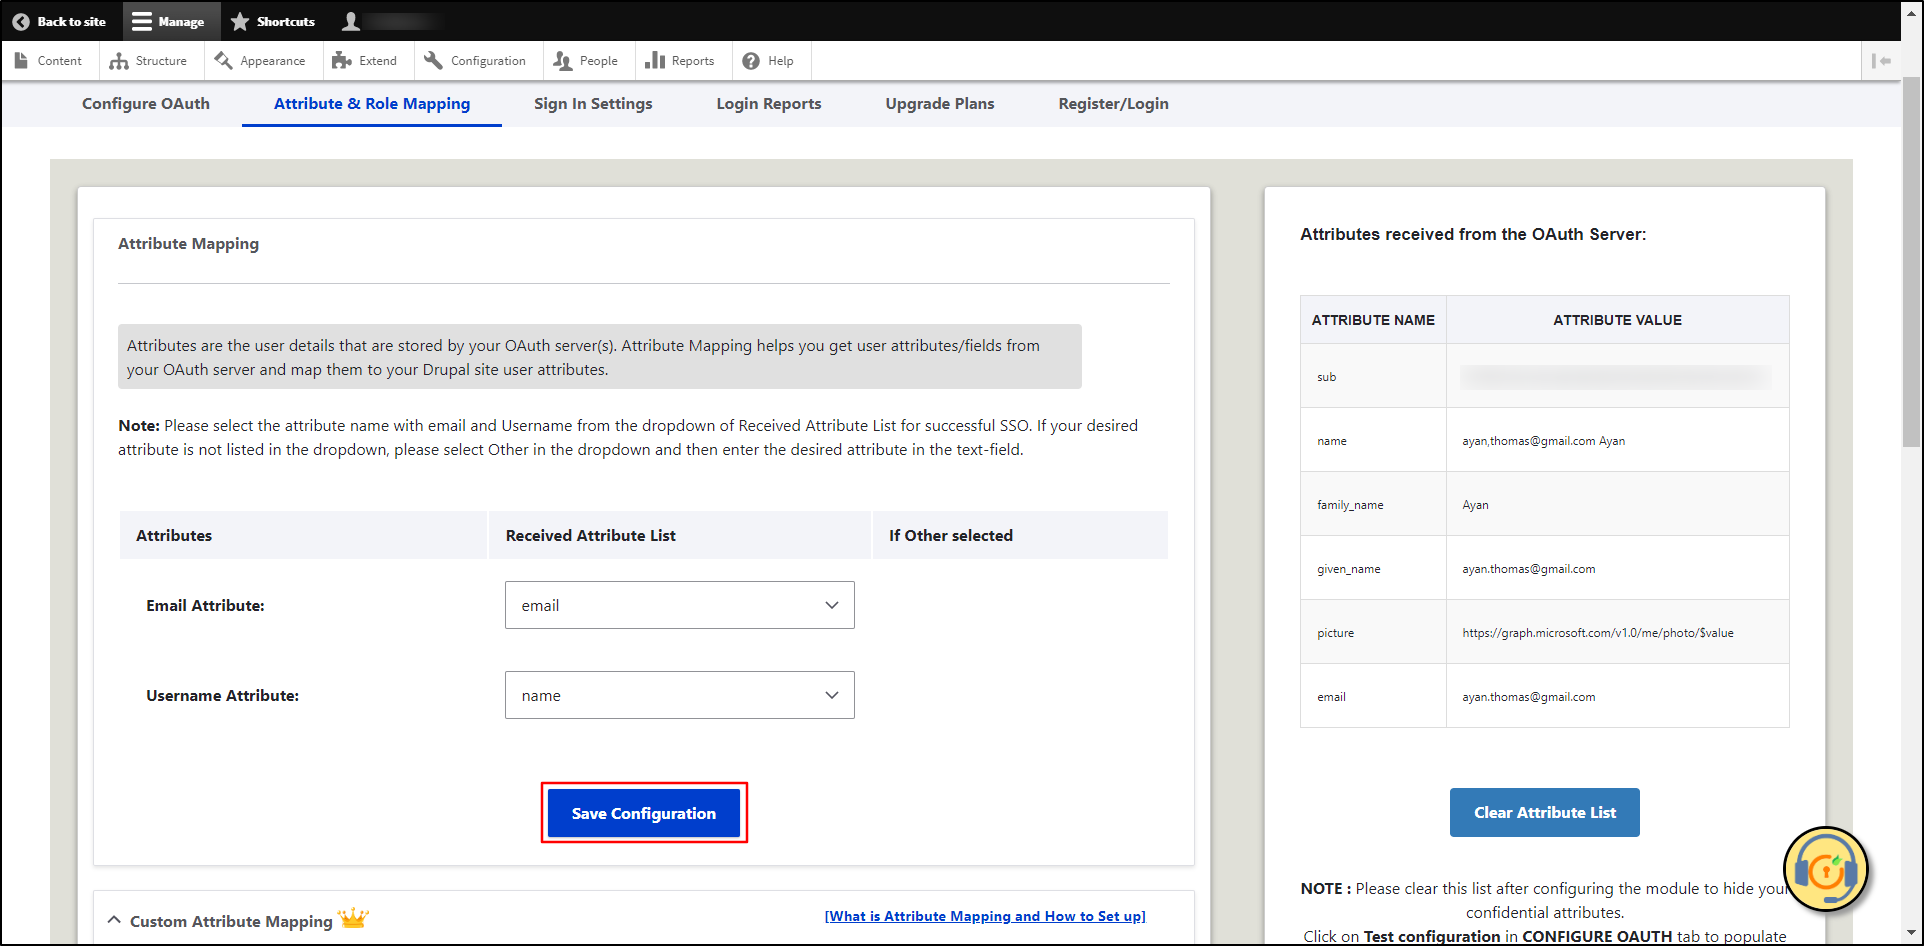The width and height of the screenshot is (1924, 946).
Task: Select the Shortcuts star icon
Action: click(x=238, y=21)
